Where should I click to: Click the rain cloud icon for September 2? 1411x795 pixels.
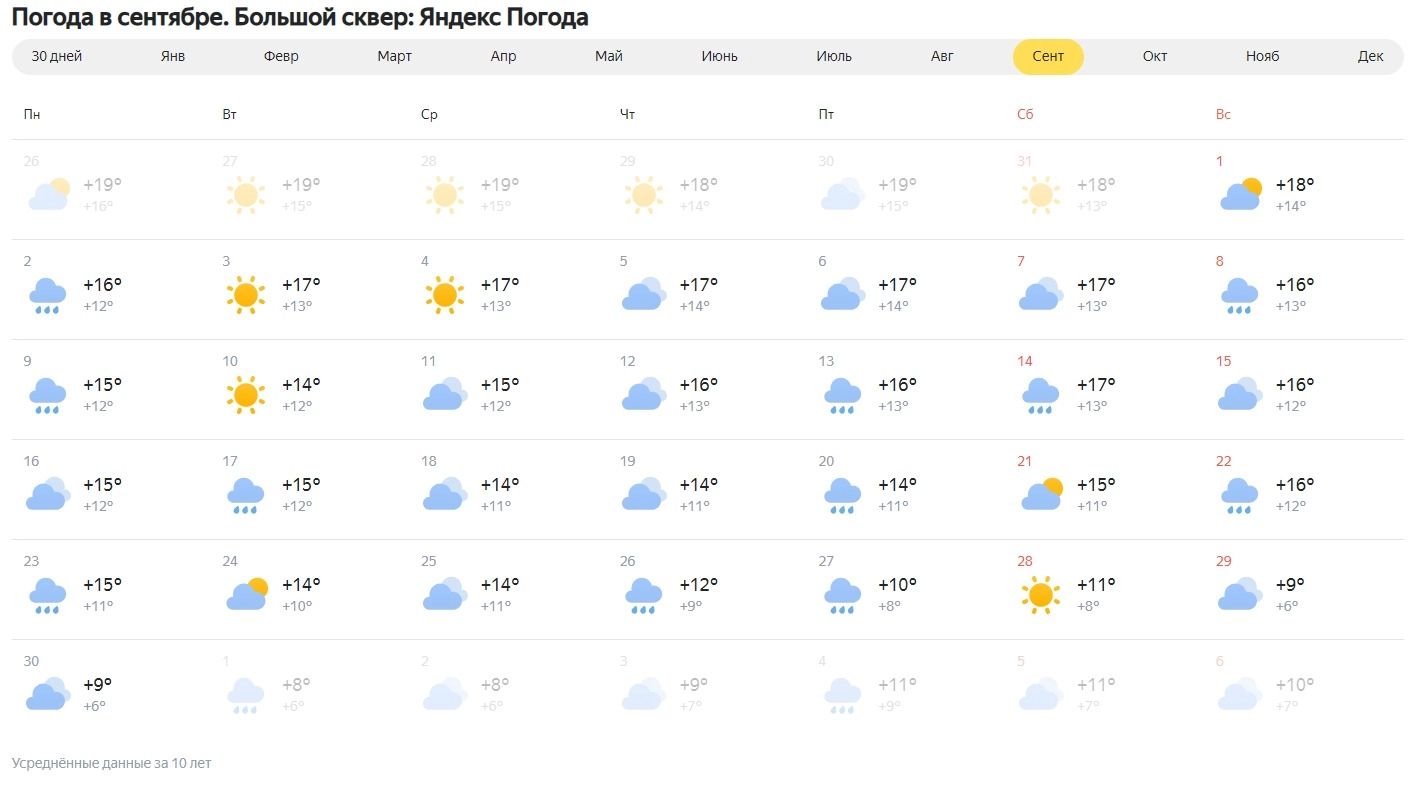click(47, 295)
